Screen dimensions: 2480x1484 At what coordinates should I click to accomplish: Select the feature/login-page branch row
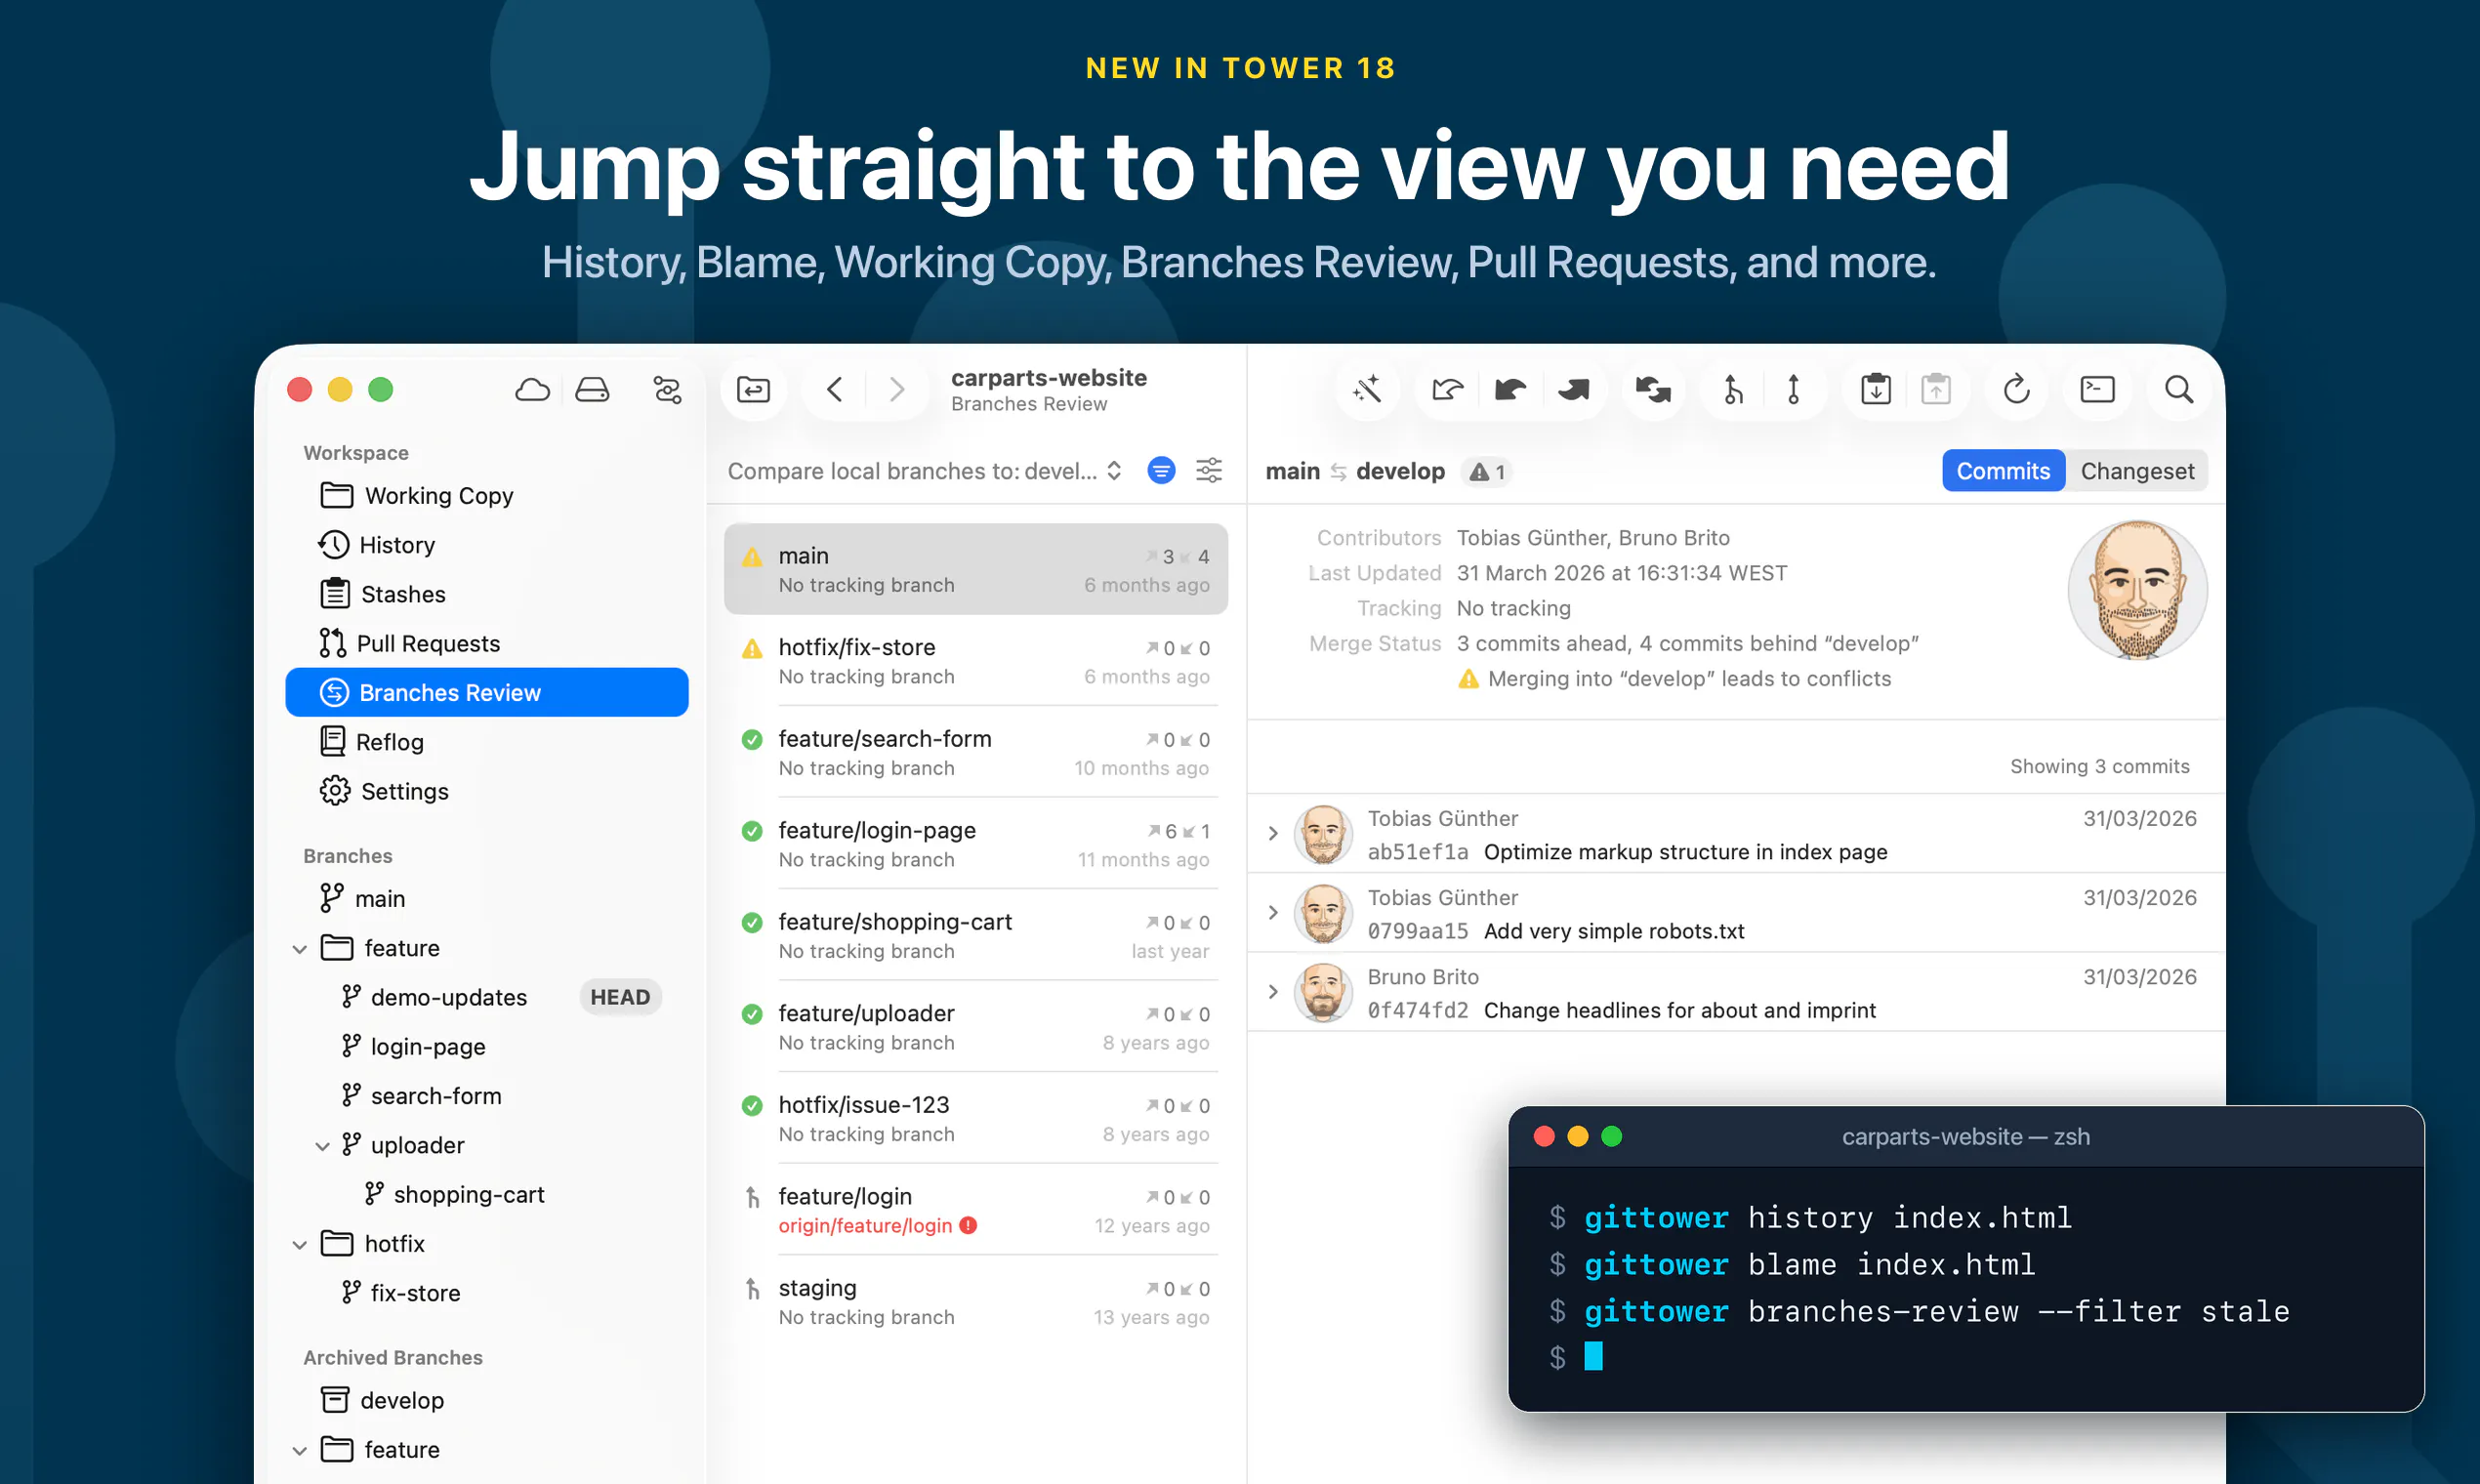(976, 844)
